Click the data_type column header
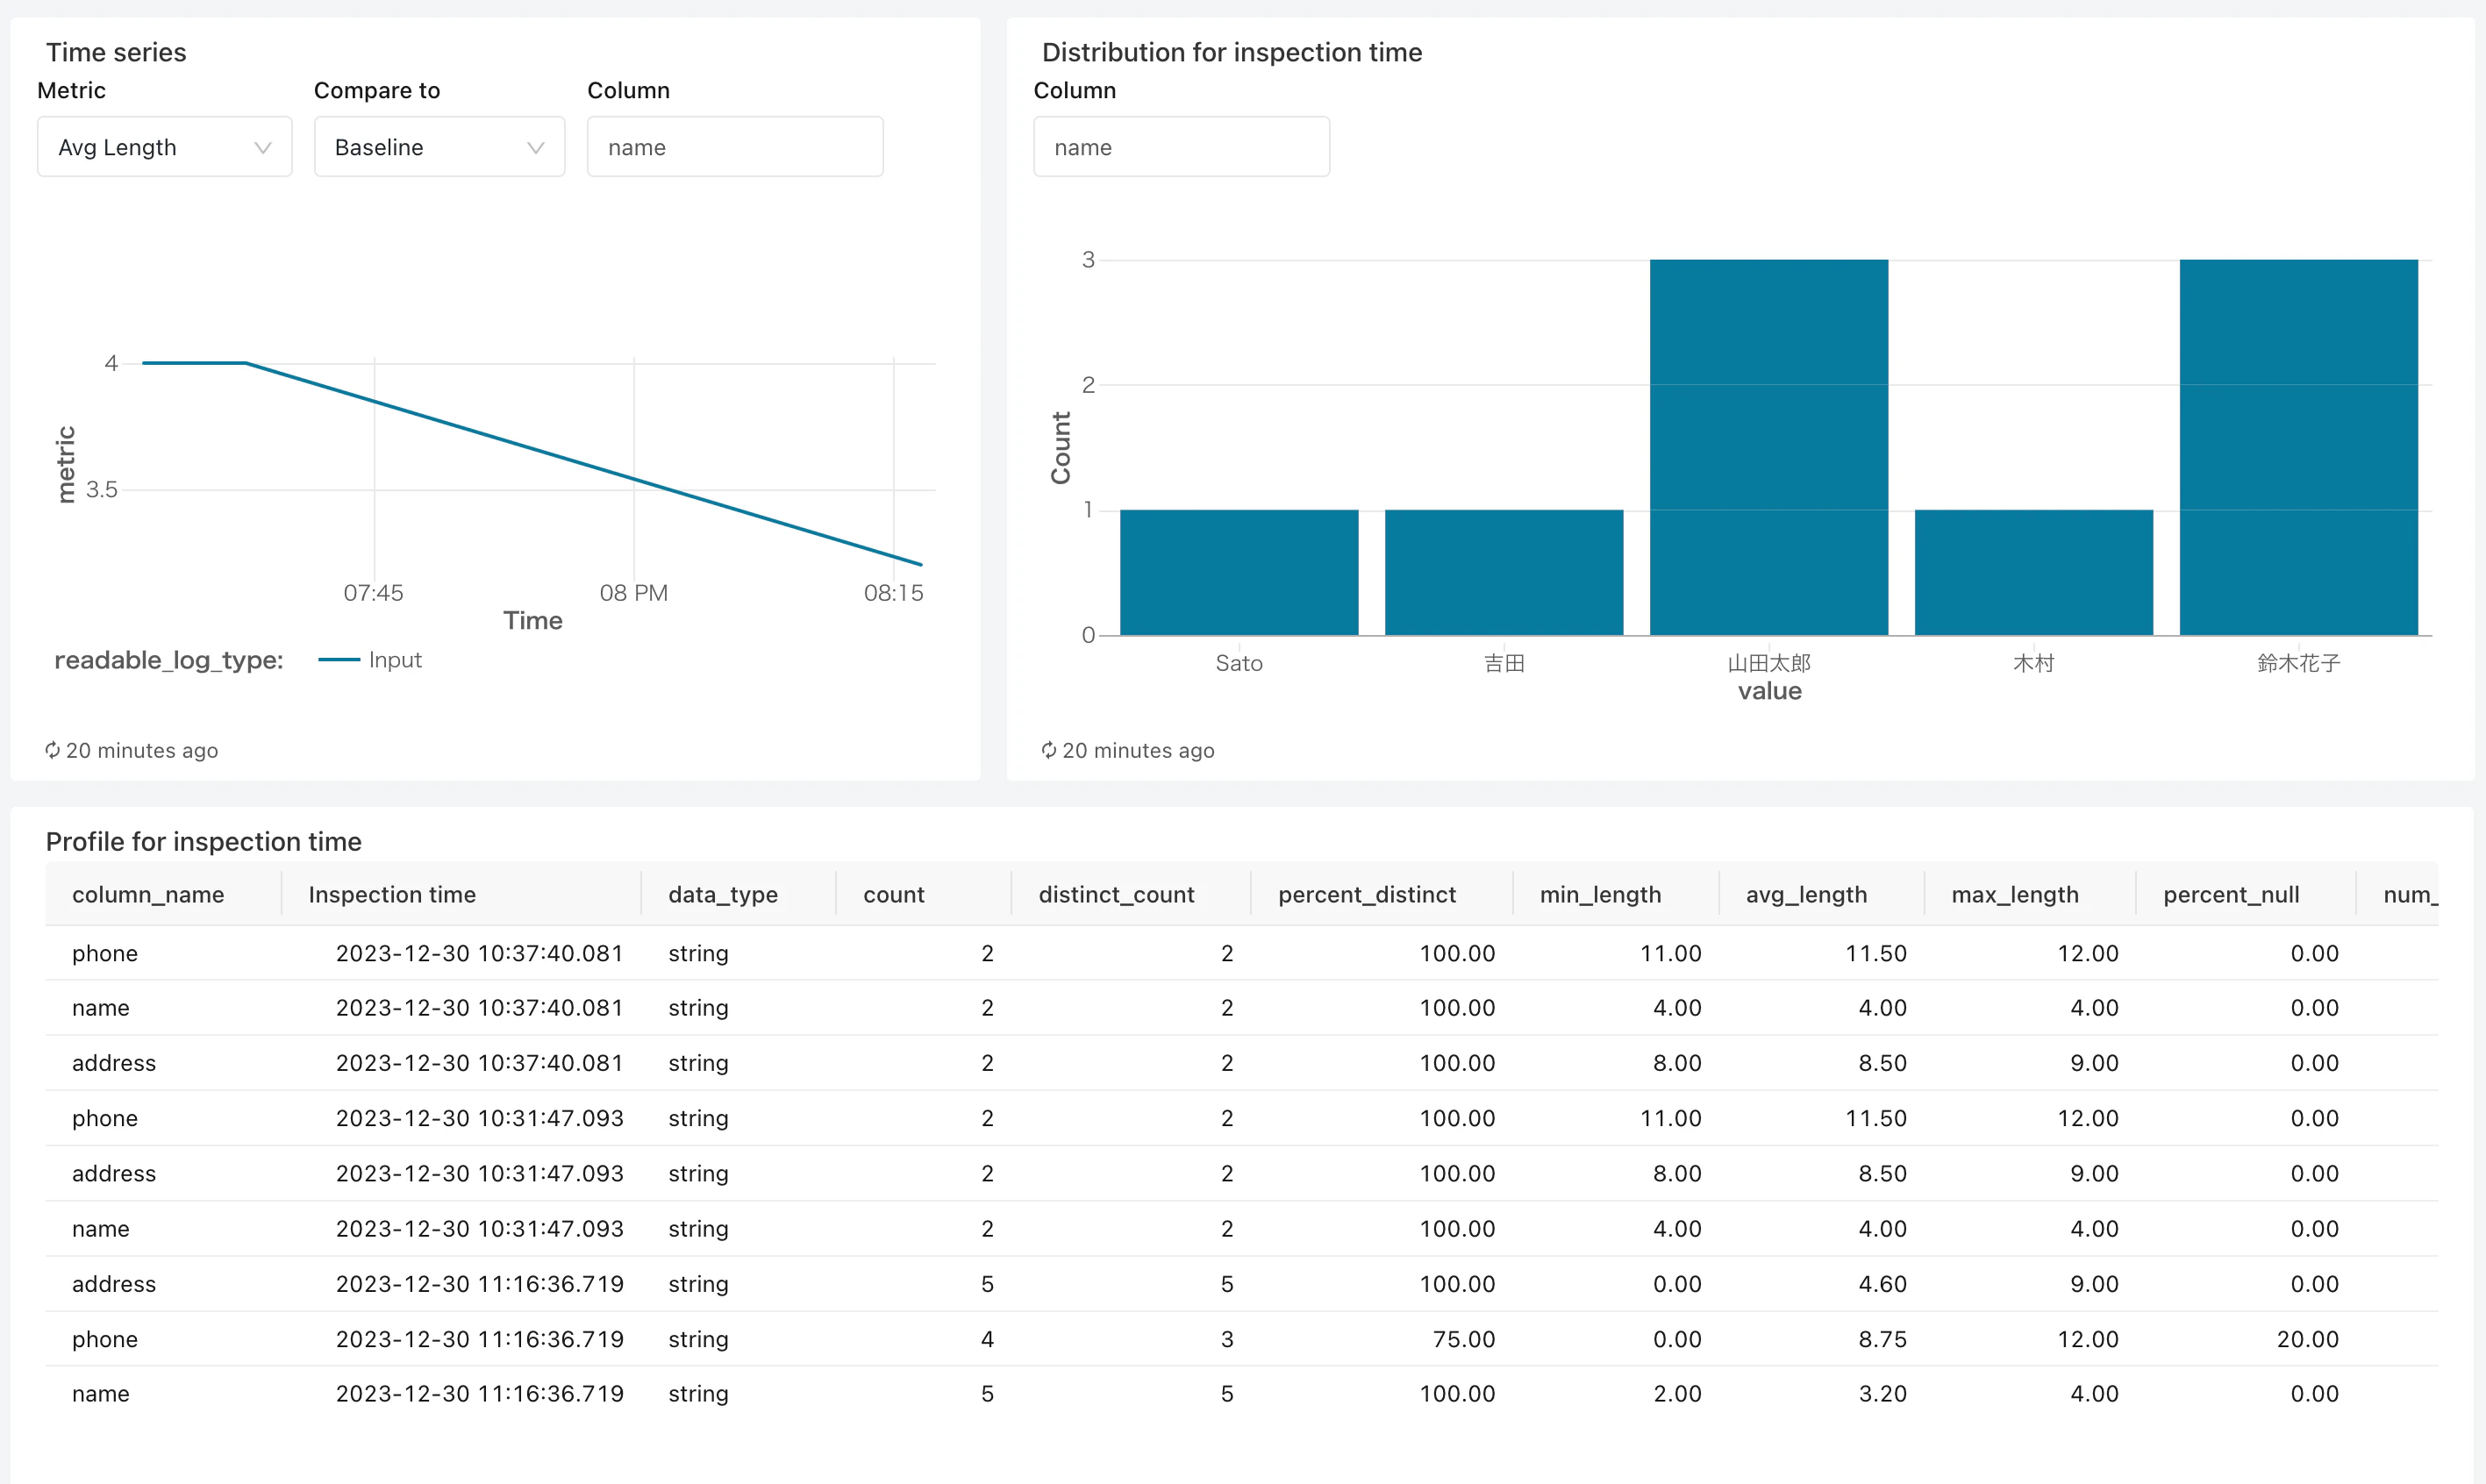This screenshot has width=2486, height=1484. pyautogui.click(x=722, y=894)
